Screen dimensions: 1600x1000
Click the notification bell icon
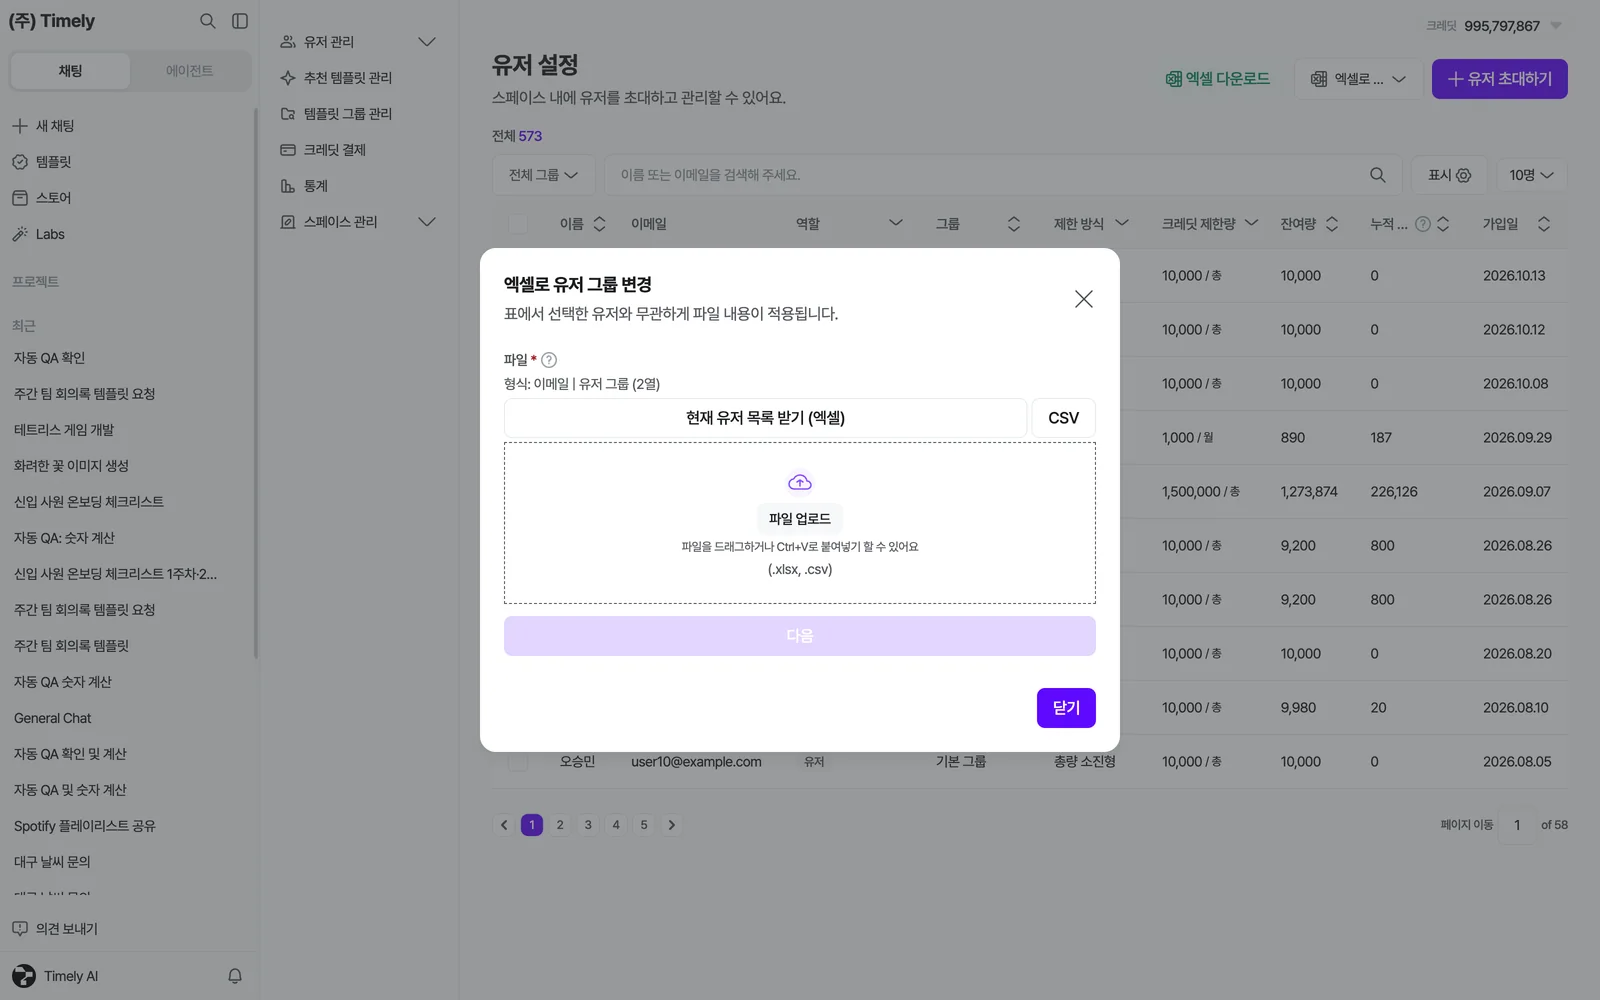[235, 976]
